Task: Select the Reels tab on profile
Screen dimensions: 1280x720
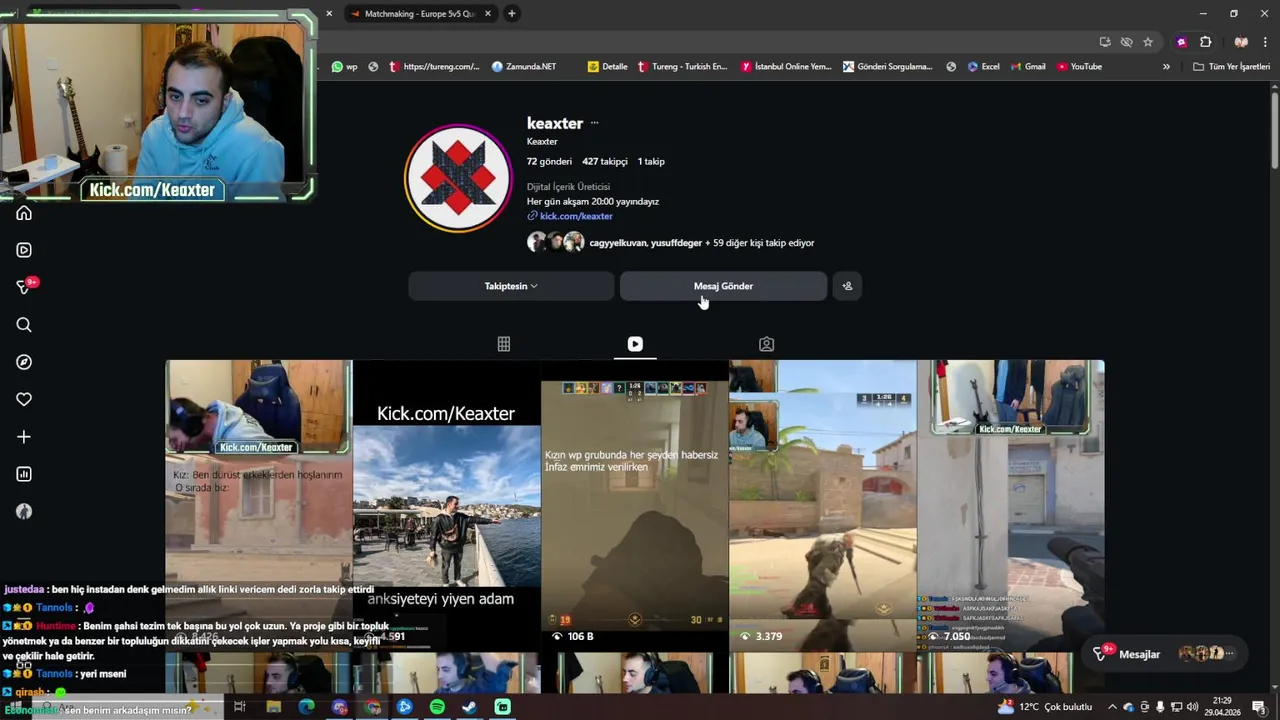Action: [635, 344]
